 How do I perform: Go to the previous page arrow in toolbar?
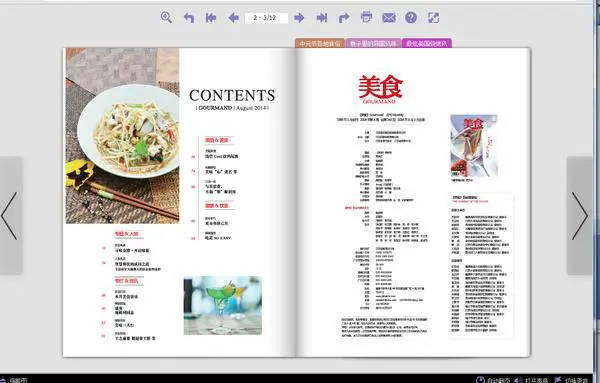click(x=233, y=18)
